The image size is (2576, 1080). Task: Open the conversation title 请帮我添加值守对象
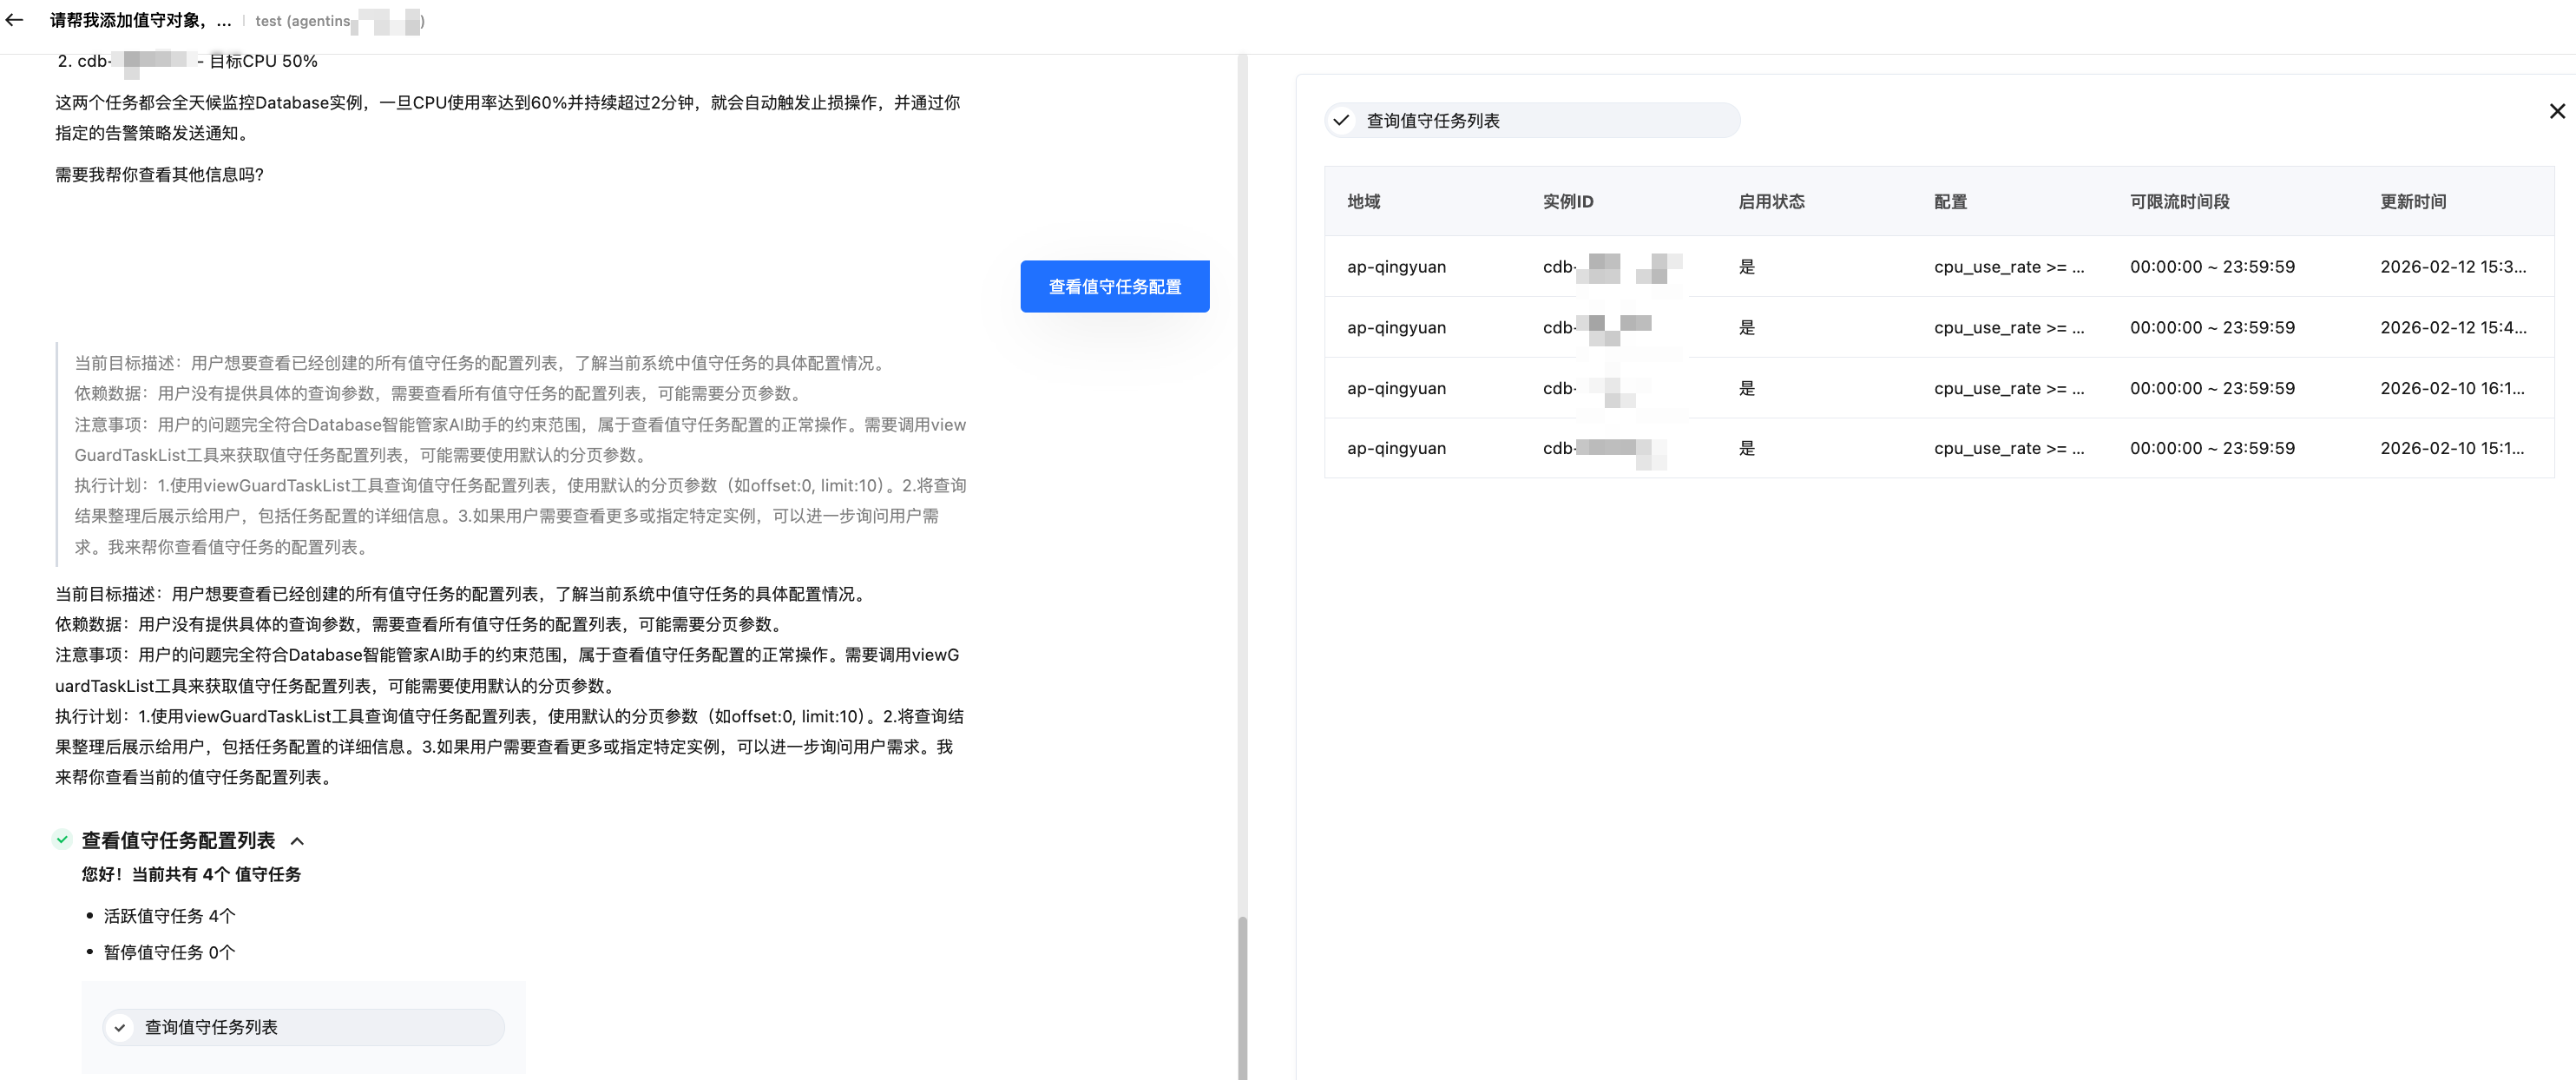140,20
